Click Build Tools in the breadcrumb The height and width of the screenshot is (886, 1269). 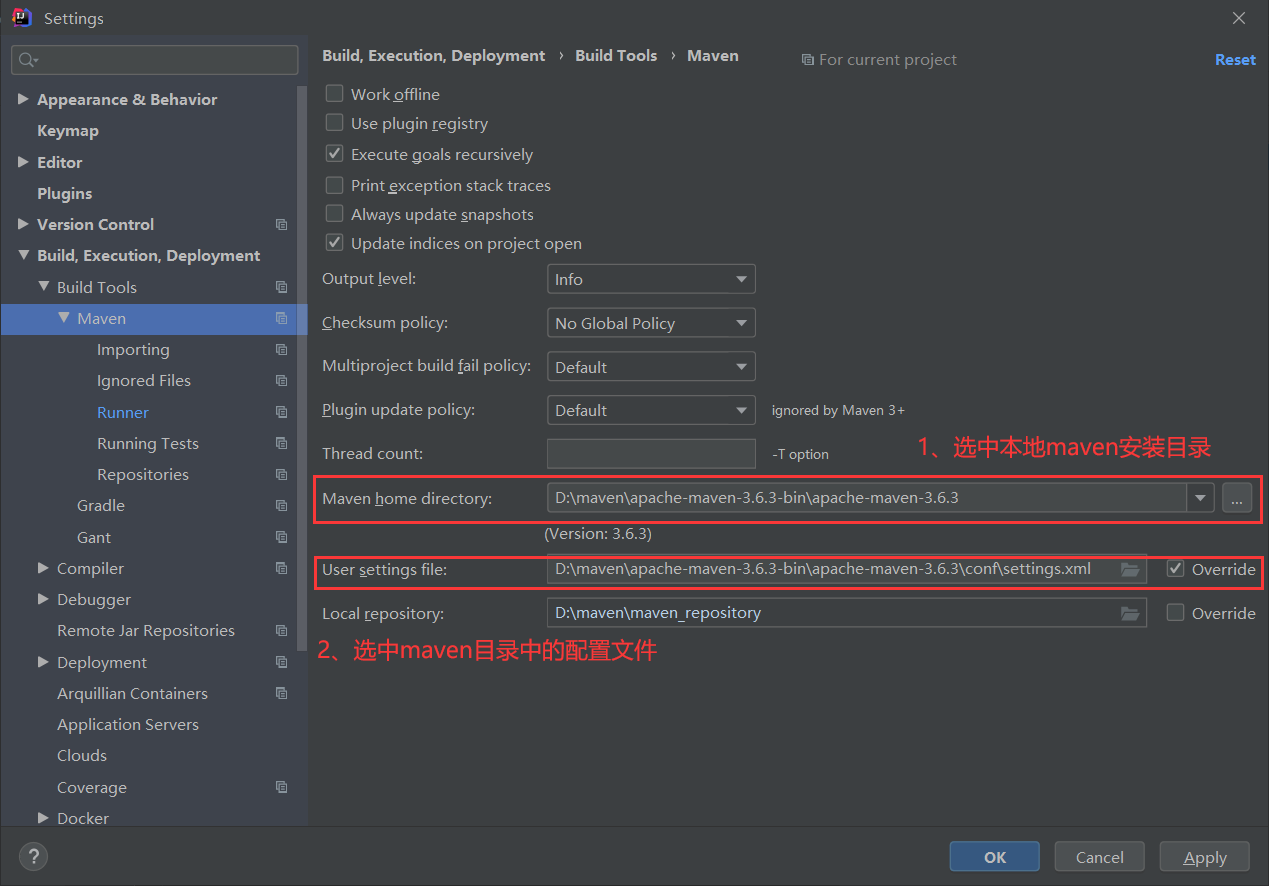[x=616, y=56]
